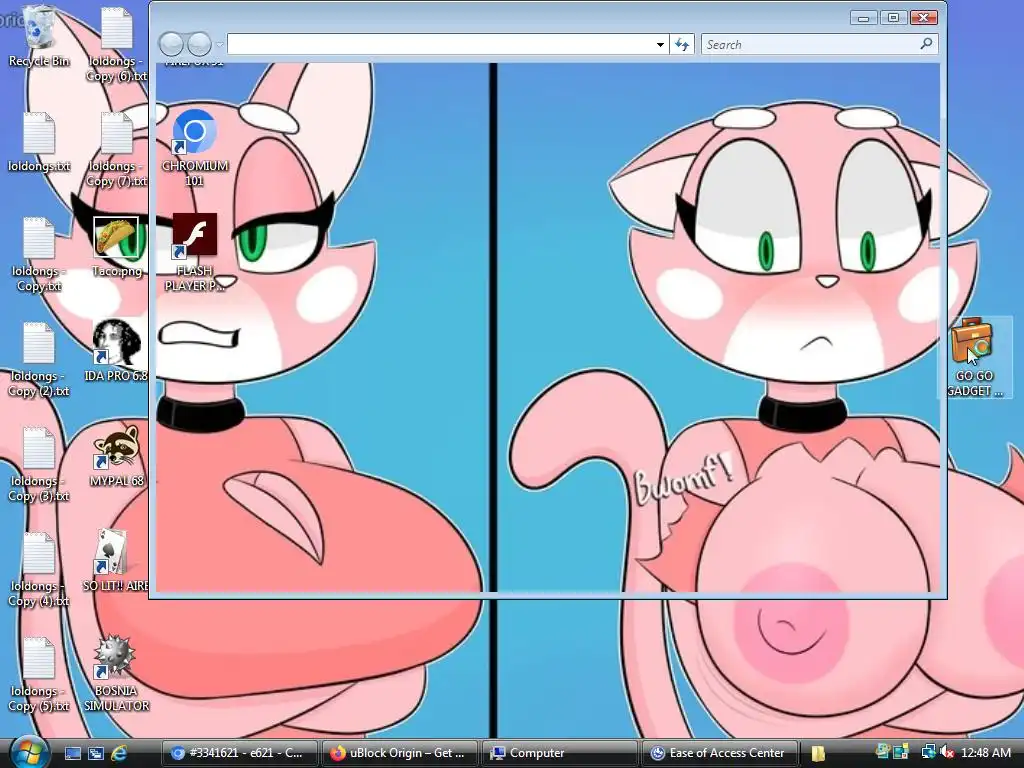Screen dimensions: 1024x768
Task: Click the Search input field
Action: click(x=810, y=44)
